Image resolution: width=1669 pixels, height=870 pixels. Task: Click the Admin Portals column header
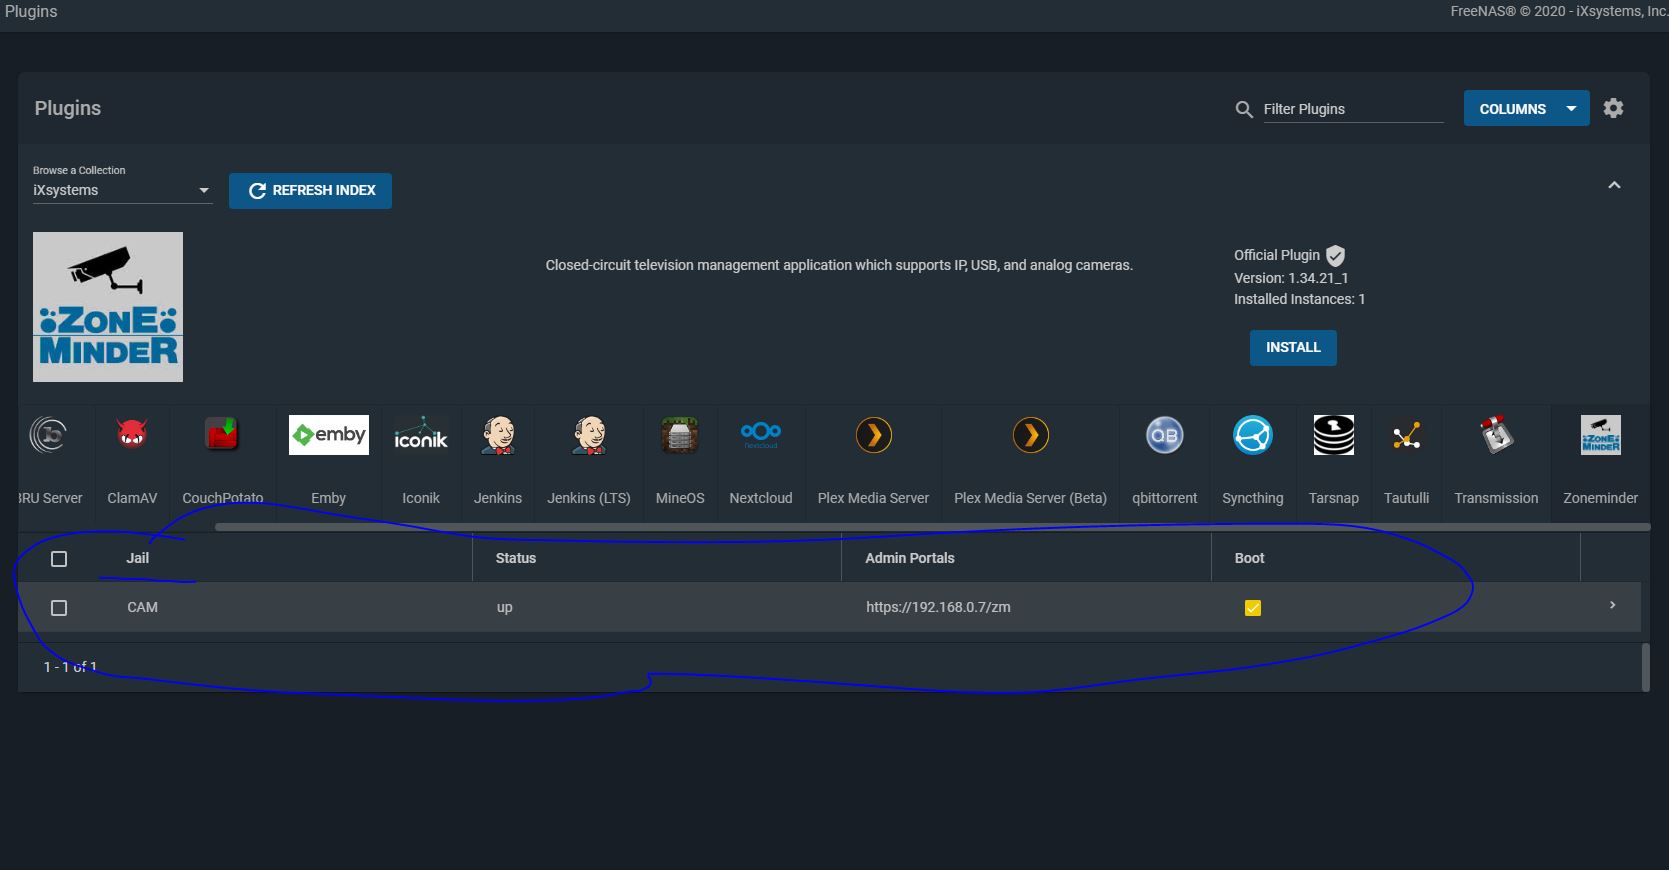[x=910, y=558]
